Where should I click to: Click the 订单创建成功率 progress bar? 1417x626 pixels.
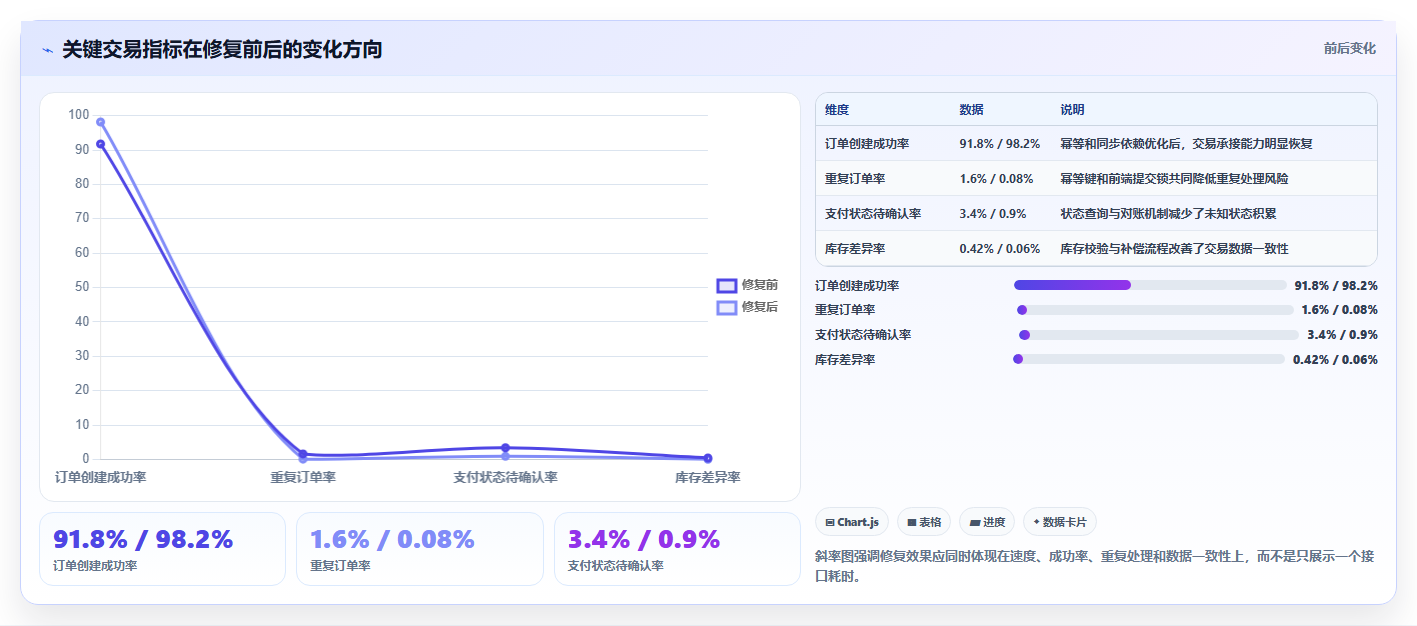(1150, 285)
